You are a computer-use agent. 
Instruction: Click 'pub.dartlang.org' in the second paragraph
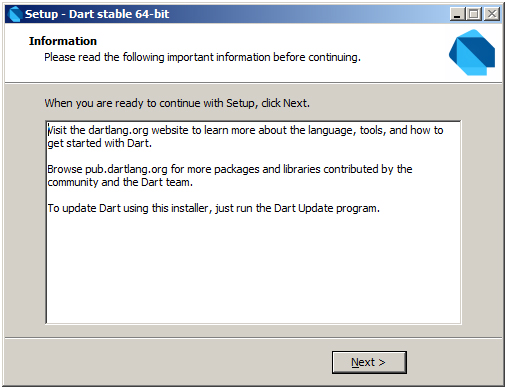[126, 169]
